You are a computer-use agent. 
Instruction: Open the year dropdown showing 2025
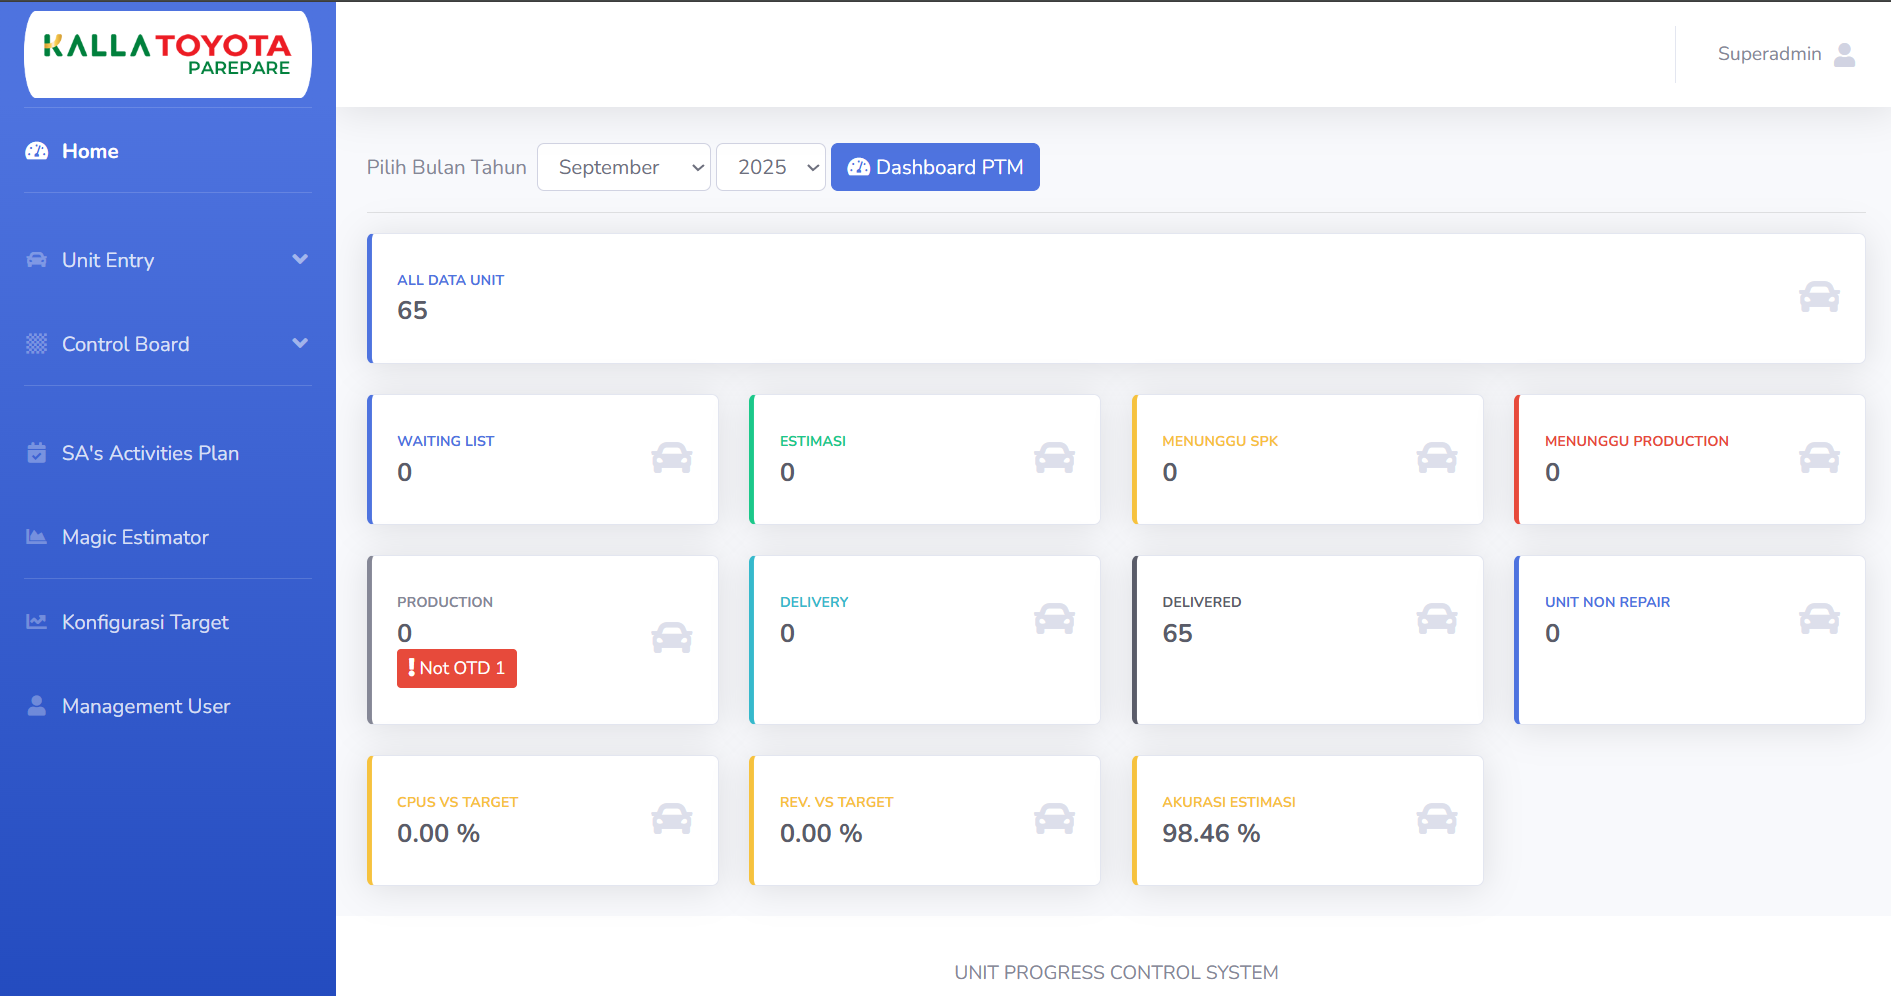(x=770, y=167)
